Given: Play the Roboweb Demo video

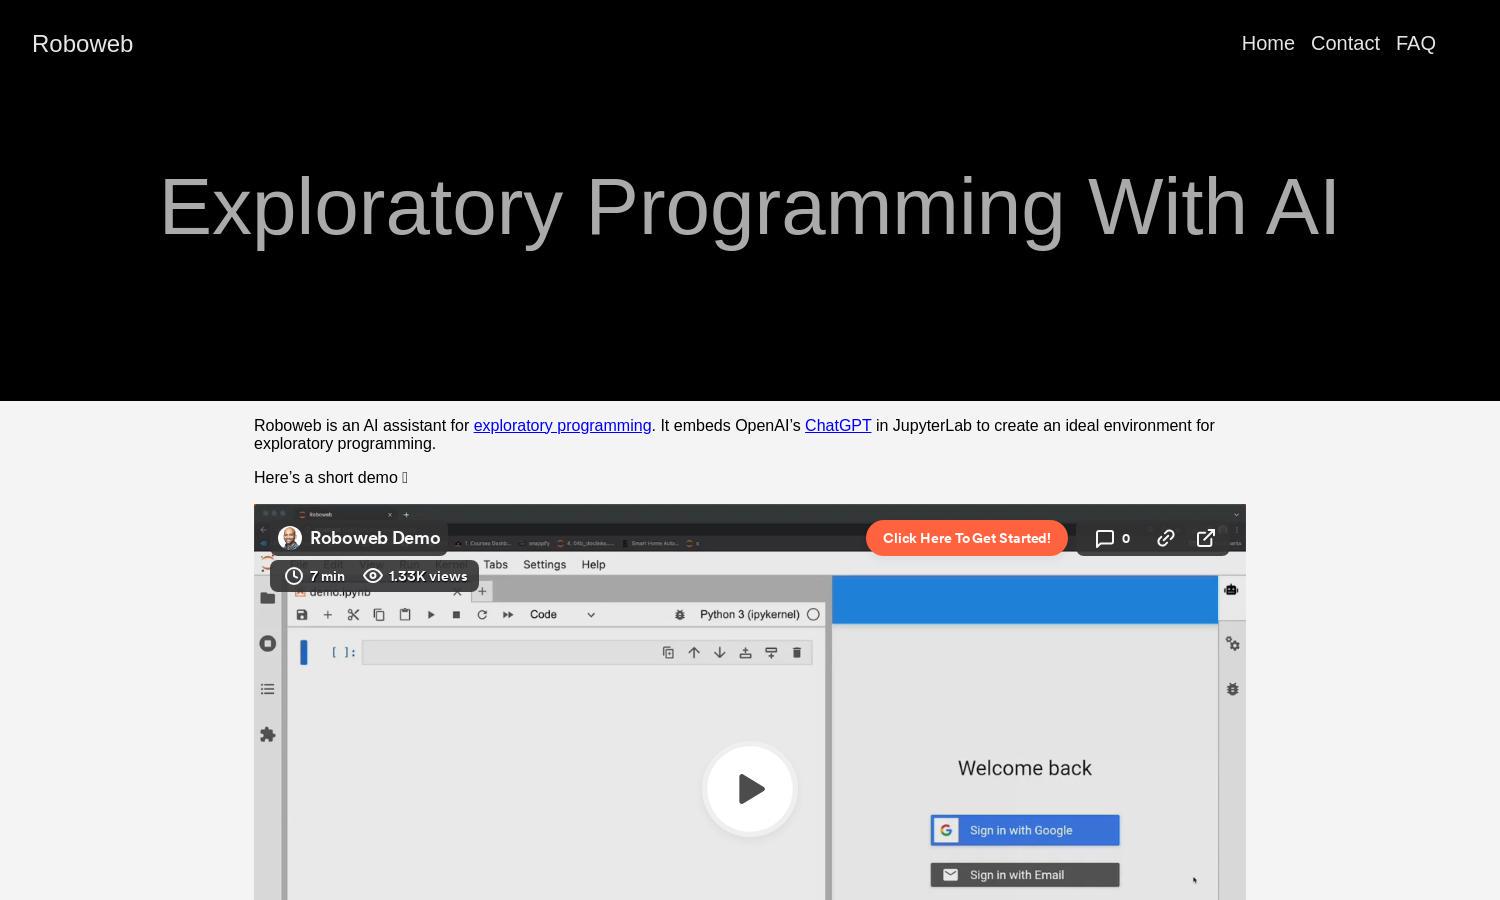Looking at the screenshot, I should (x=750, y=789).
